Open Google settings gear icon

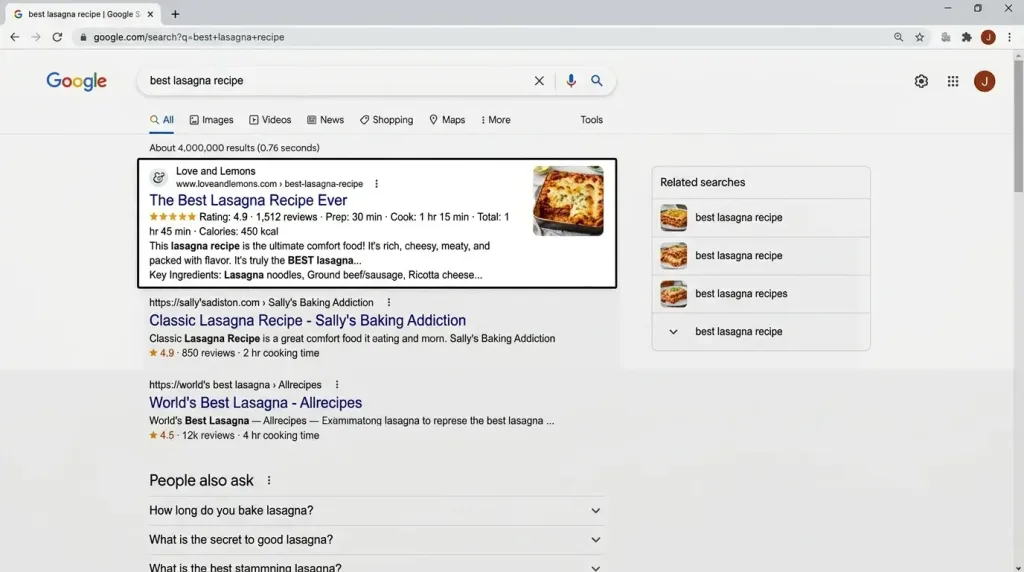point(921,81)
